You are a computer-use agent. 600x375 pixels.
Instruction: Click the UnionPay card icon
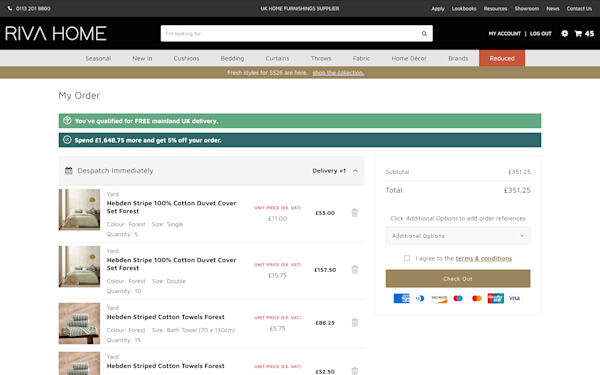coord(495,298)
